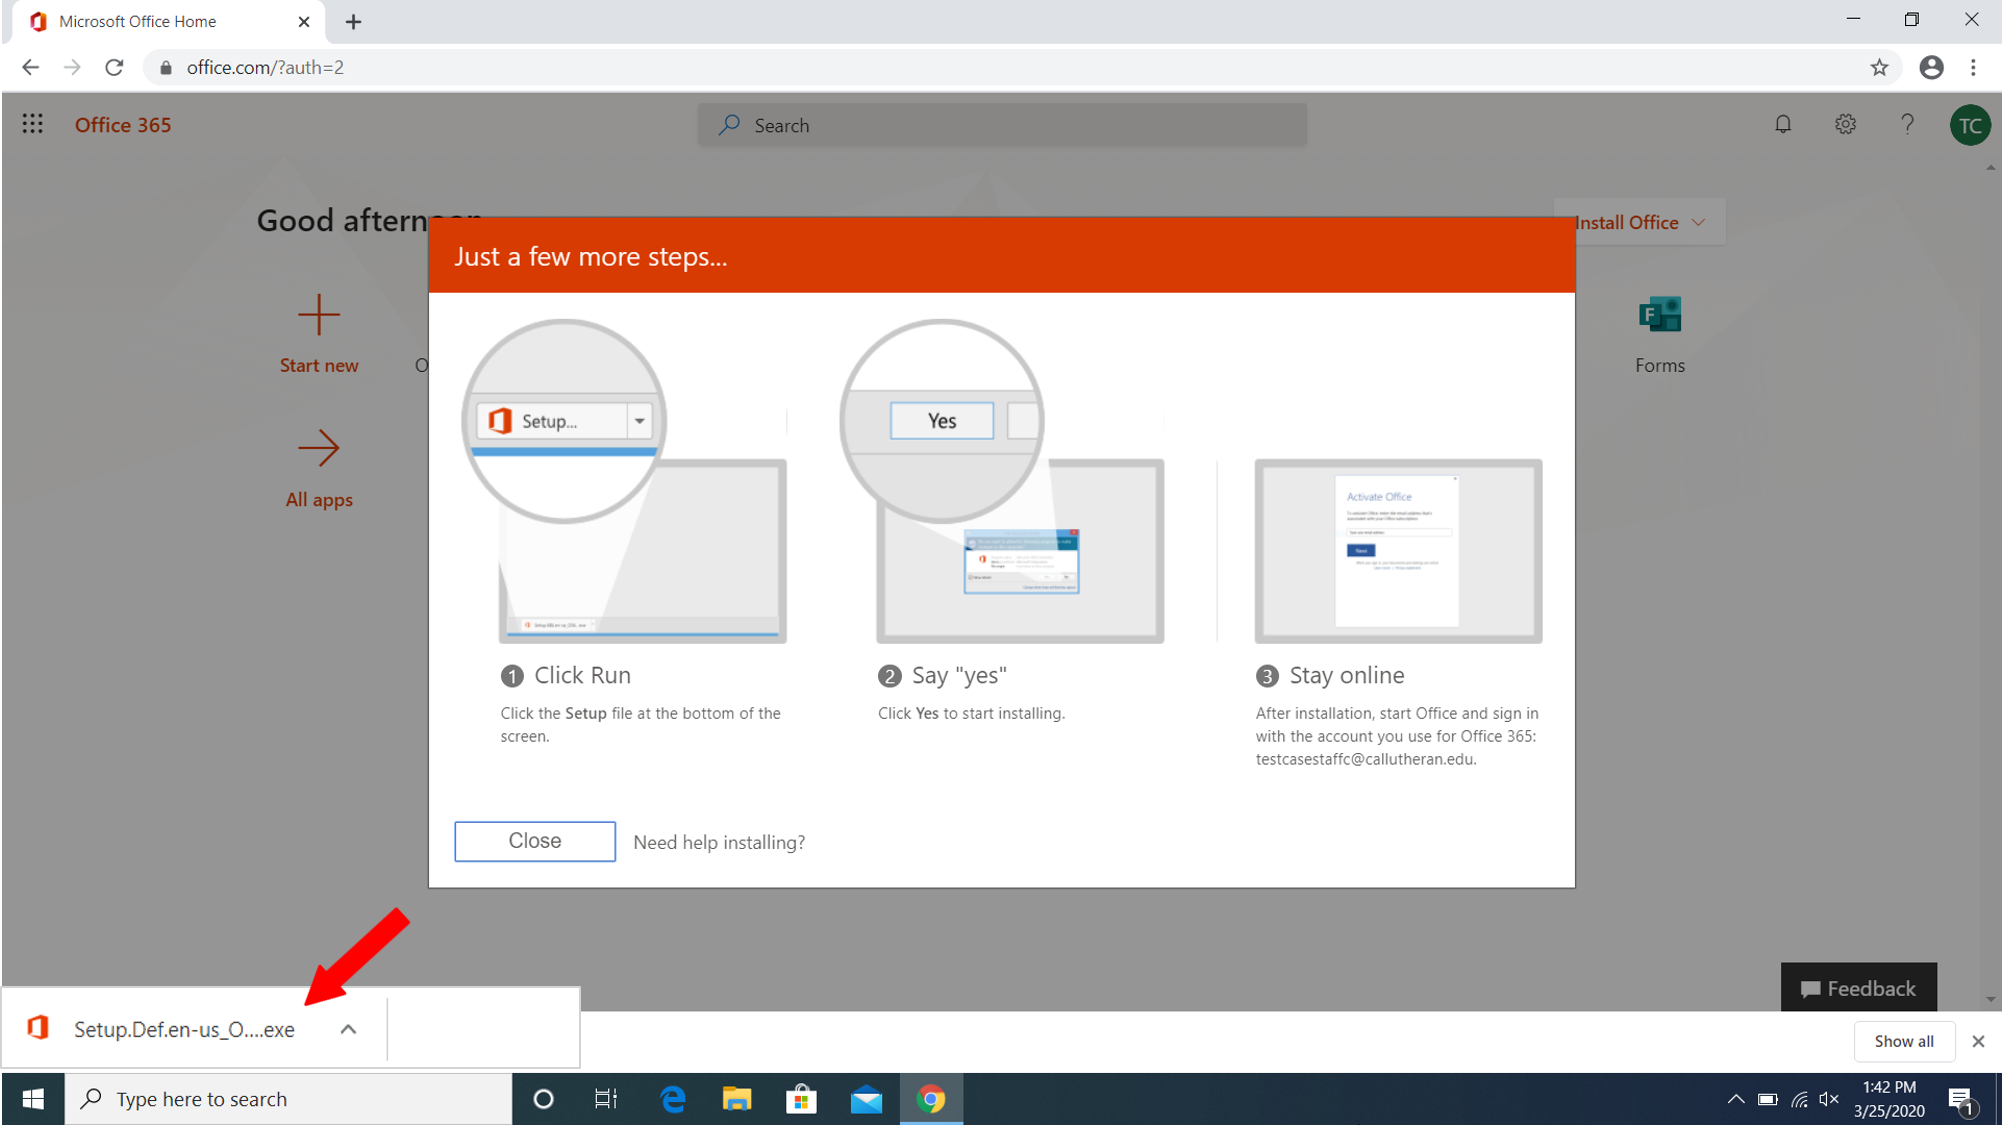
Task: Open the Feedback panel
Action: point(1858,988)
